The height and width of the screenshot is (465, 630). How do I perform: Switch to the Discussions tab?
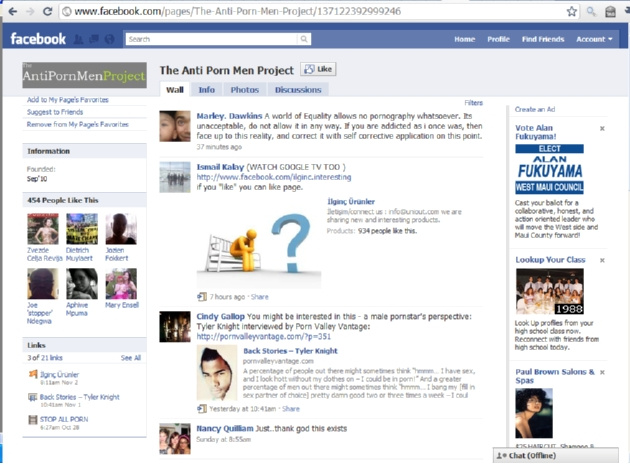pos(298,90)
